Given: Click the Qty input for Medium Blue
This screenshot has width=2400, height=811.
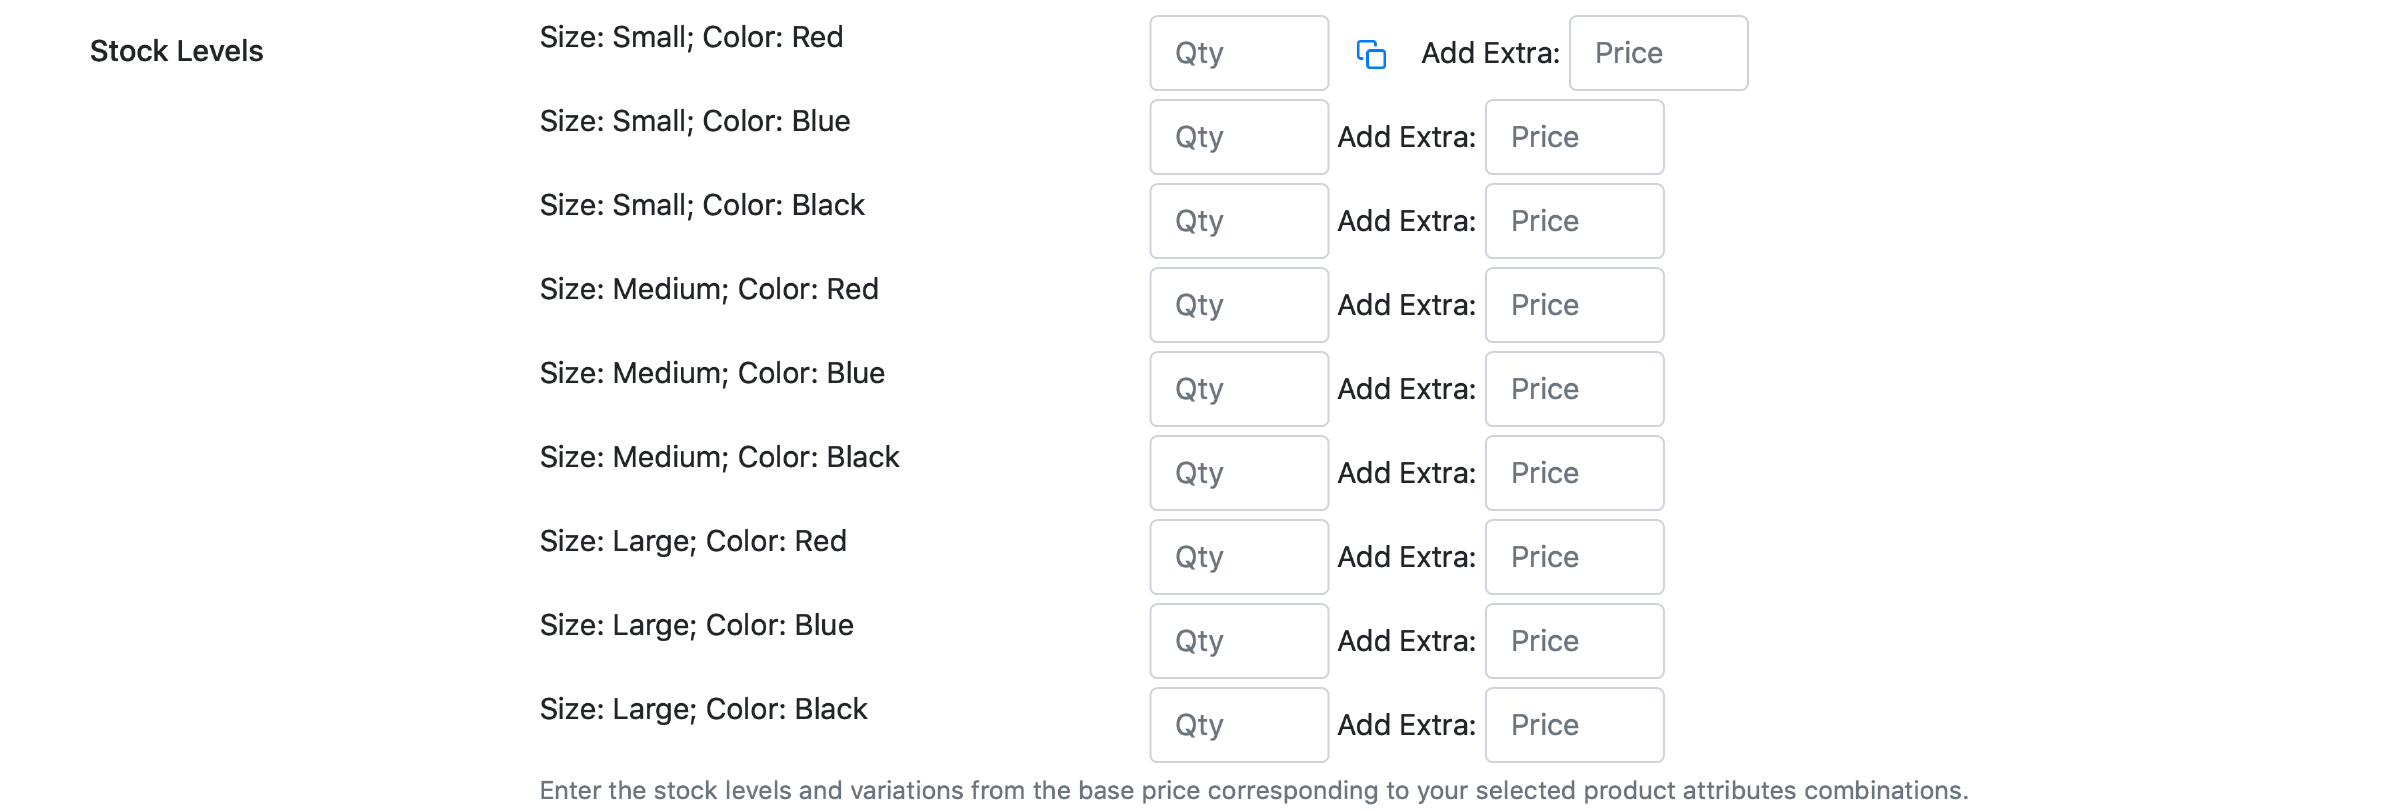Looking at the screenshot, I should point(1239,389).
